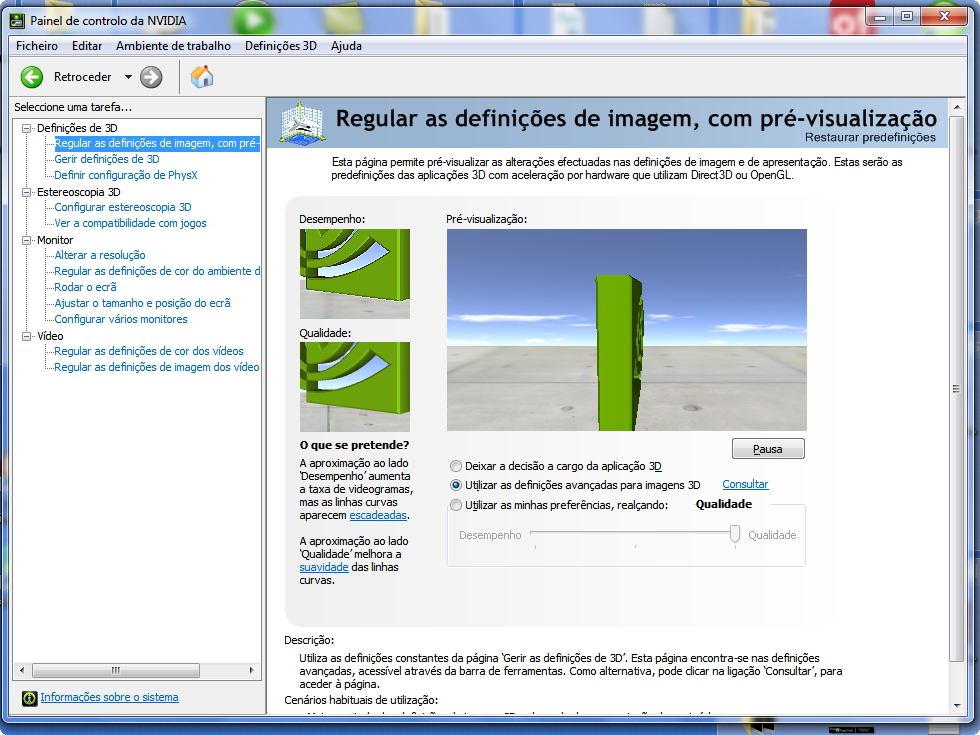Click the main panel vertical scrollbar thumb
This screenshot has width=980, height=735.
[956, 389]
